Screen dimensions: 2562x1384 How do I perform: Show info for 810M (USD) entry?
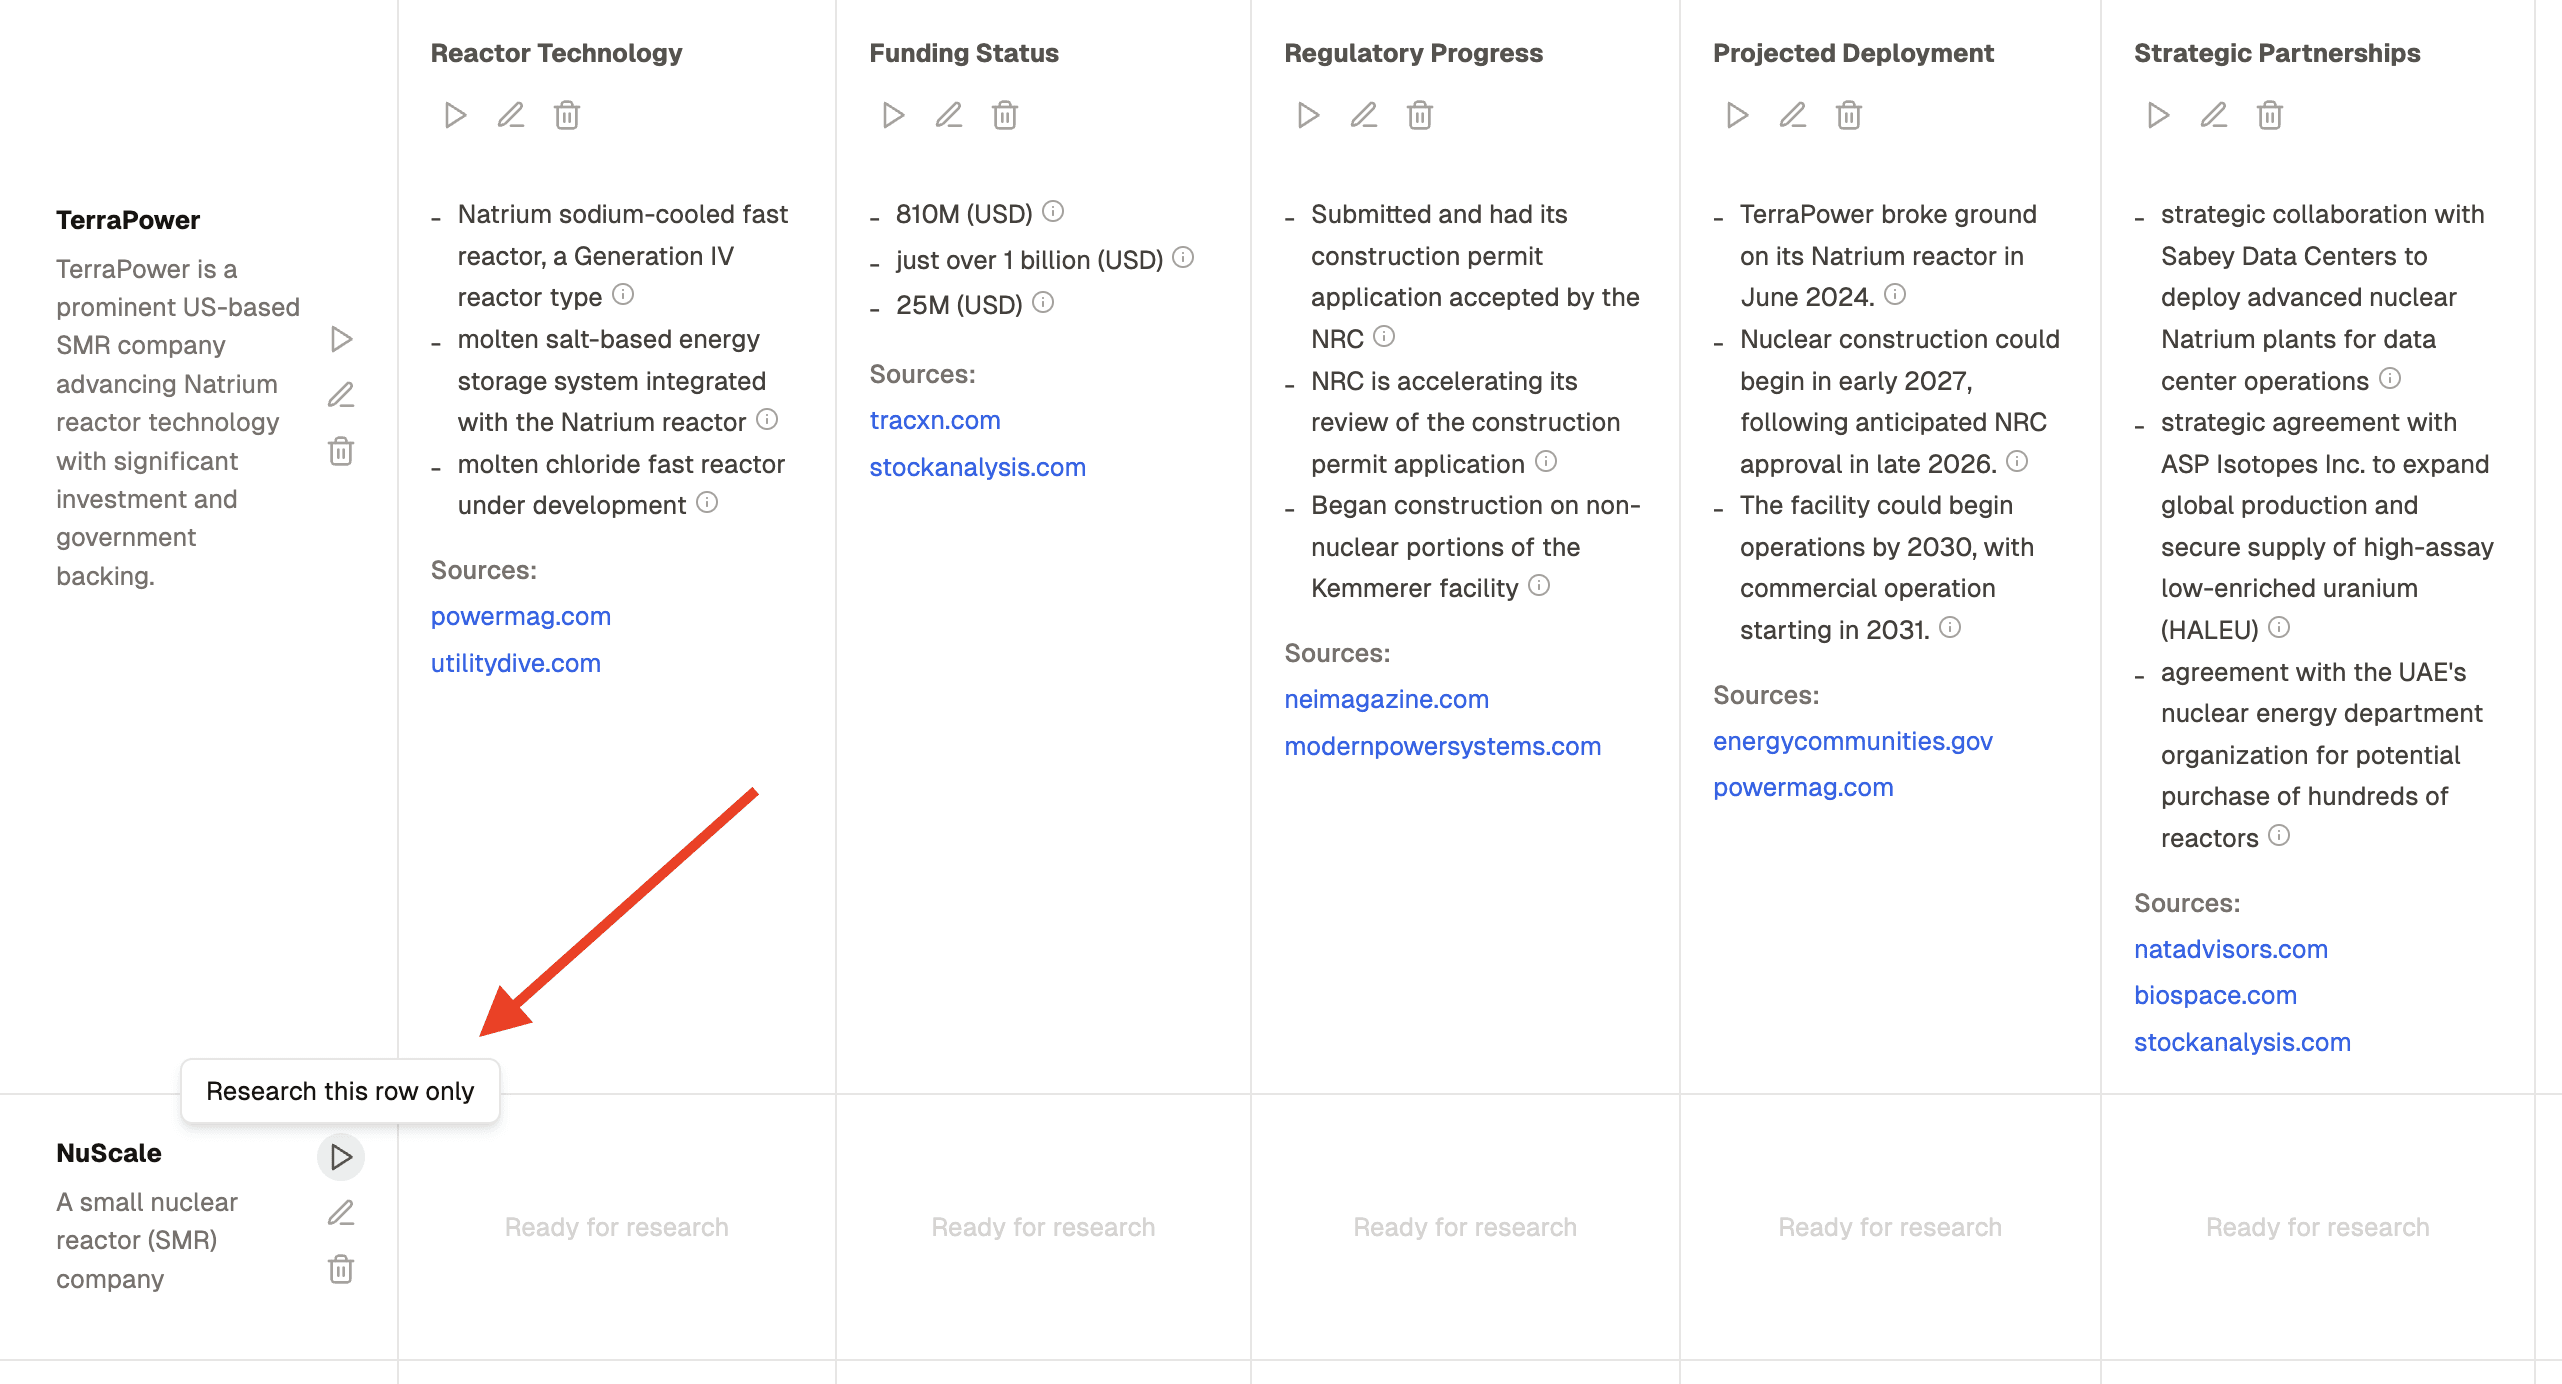click(1053, 211)
